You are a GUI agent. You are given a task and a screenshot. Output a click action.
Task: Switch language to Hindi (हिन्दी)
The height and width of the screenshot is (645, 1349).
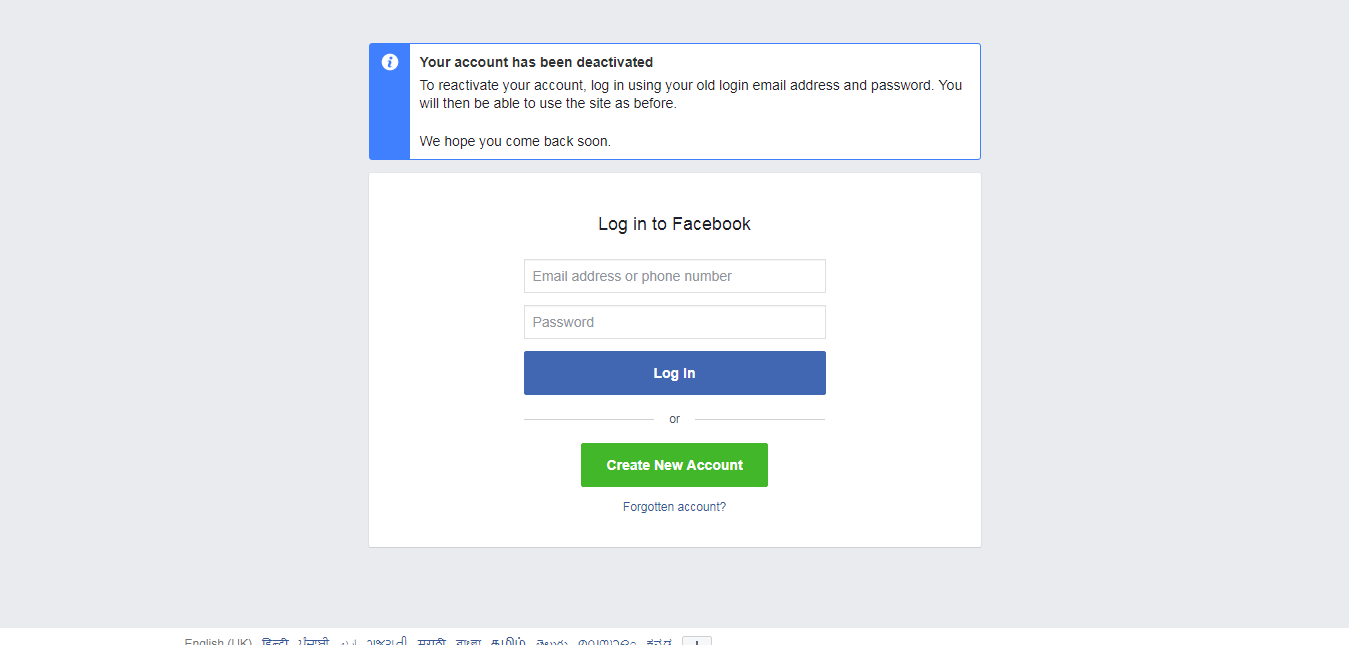pyautogui.click(x=275, y=641)
